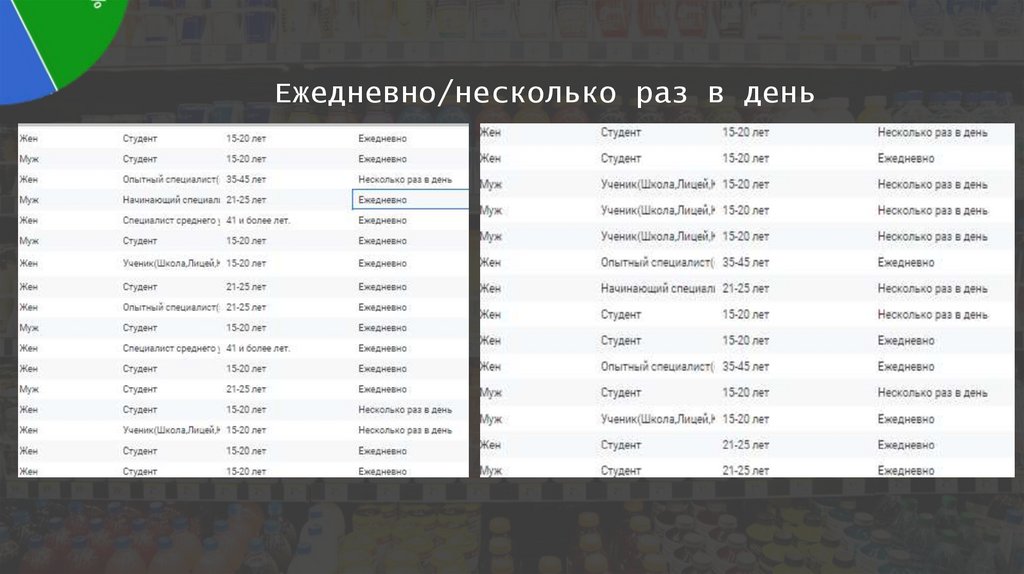
Task: Click '21-25 лет' in right table's Начинающий row
Action: (x=745, y=289)
